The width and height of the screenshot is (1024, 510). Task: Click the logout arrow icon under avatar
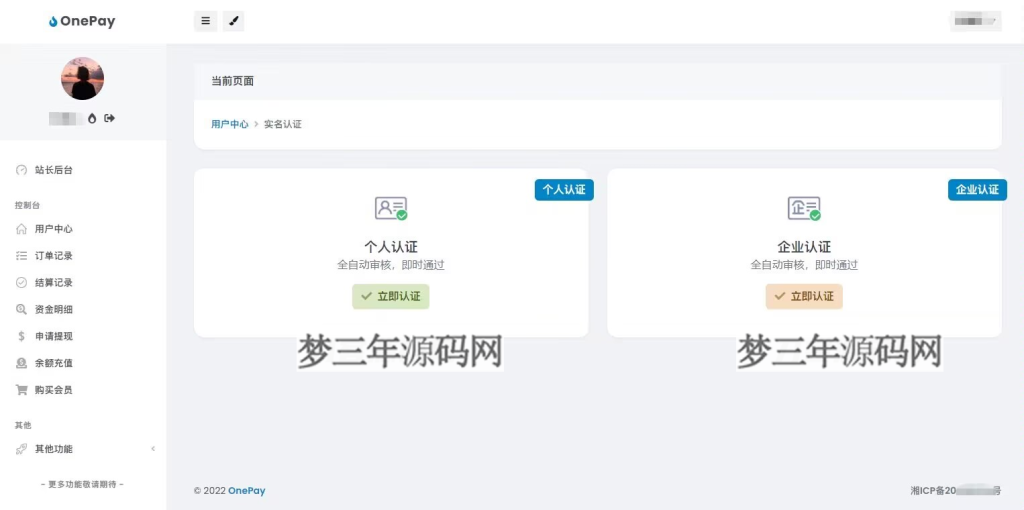pos(110,118)
